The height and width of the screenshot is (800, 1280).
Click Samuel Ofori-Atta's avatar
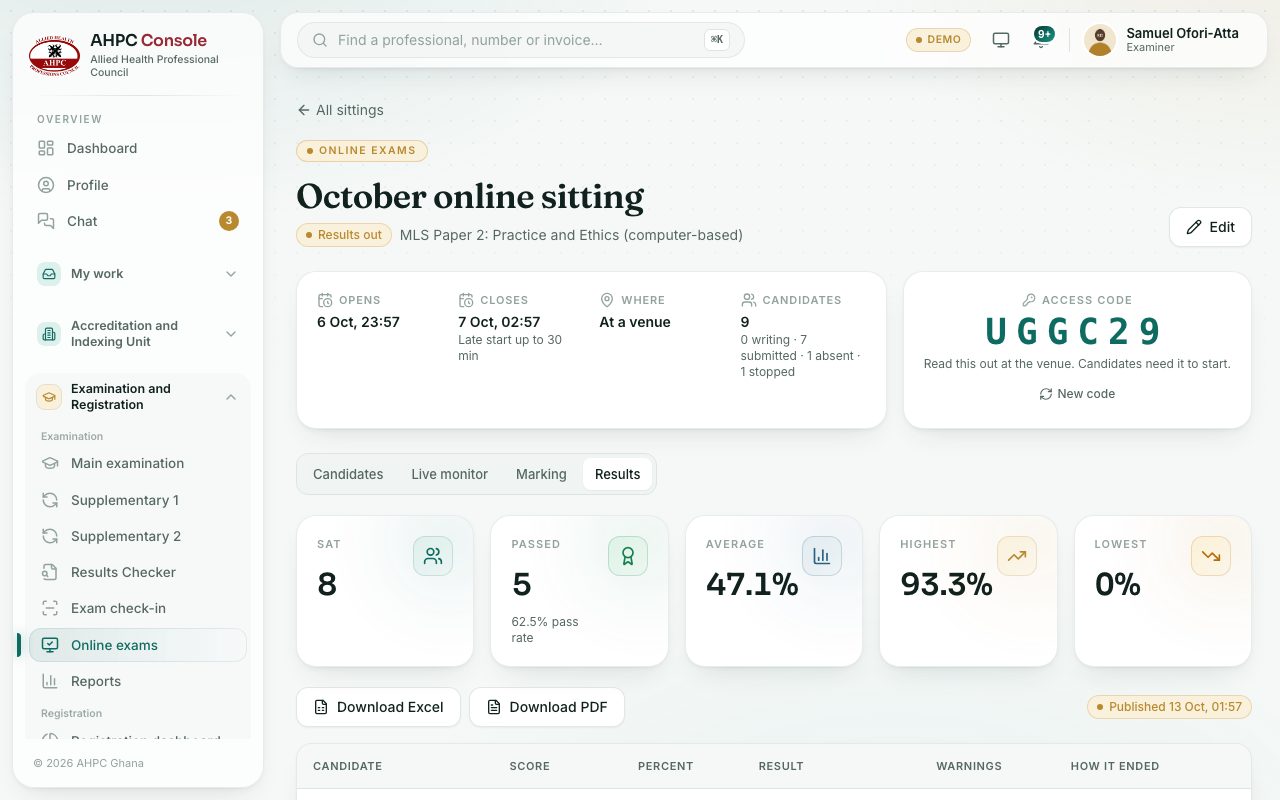coord(1100,40)
